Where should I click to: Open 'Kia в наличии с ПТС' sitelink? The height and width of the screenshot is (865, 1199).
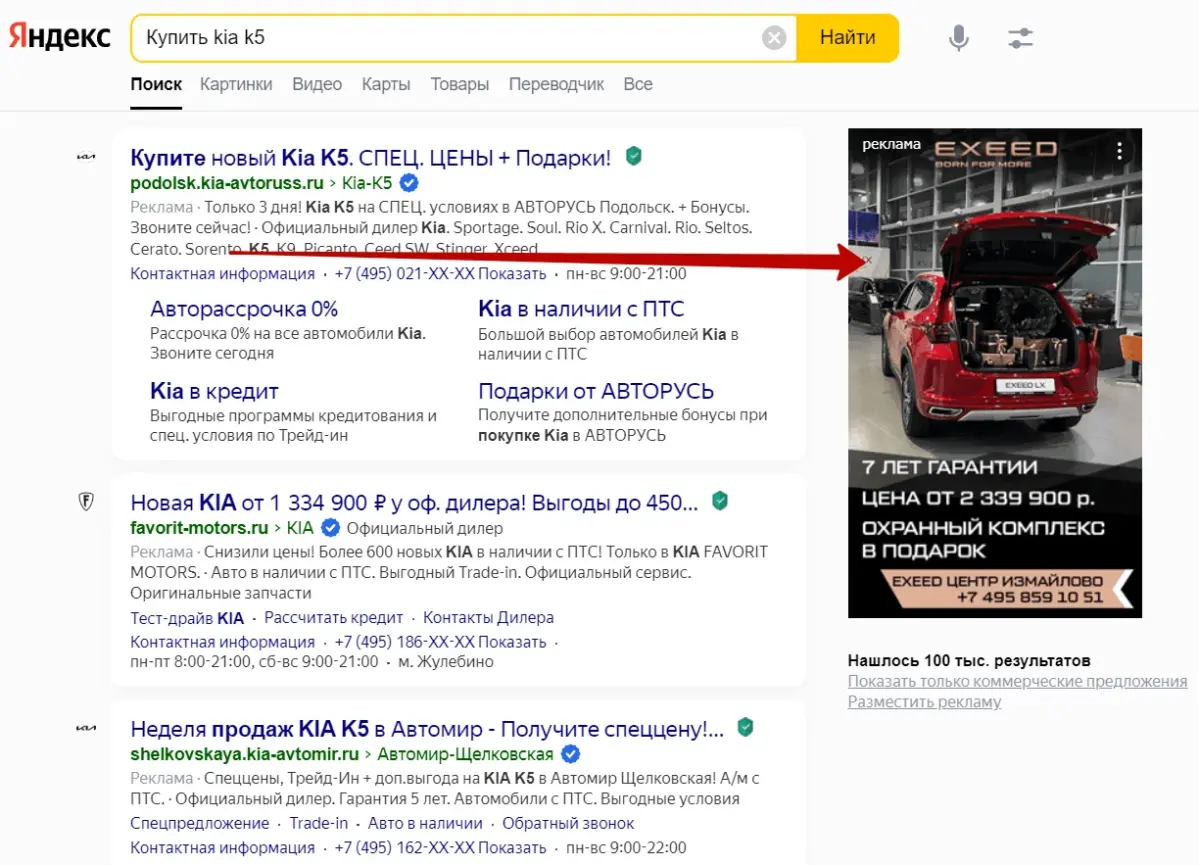point(581,309)
